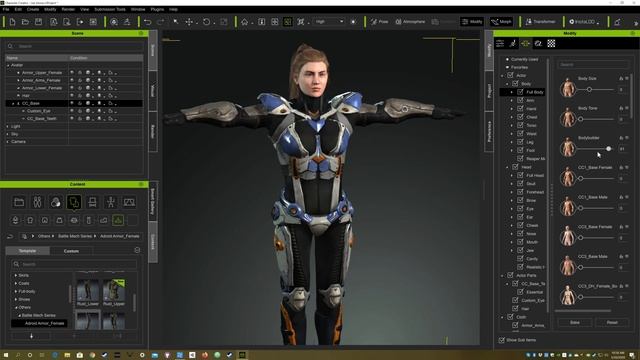Expand the Sky node in Scene tree
640x360 pixels.
[8, 134]
